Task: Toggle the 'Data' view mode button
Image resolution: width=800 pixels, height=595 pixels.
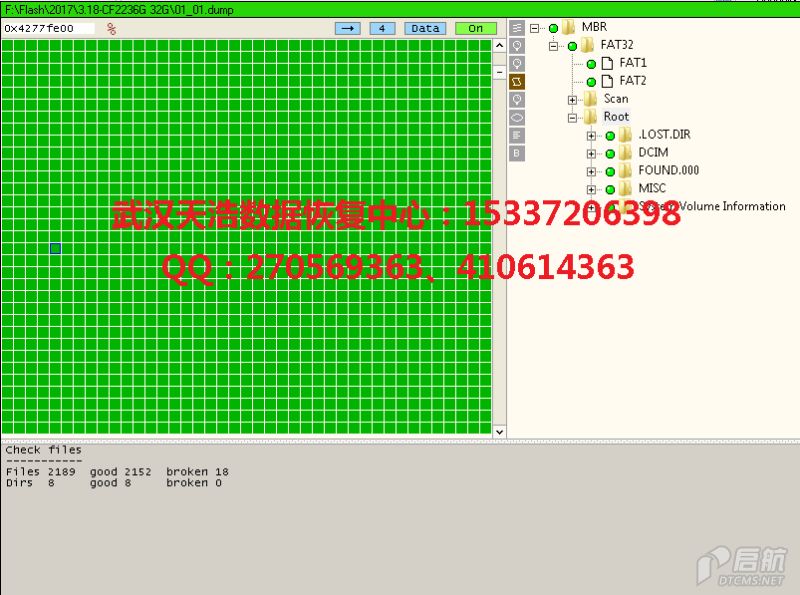Action: [425, 28]
